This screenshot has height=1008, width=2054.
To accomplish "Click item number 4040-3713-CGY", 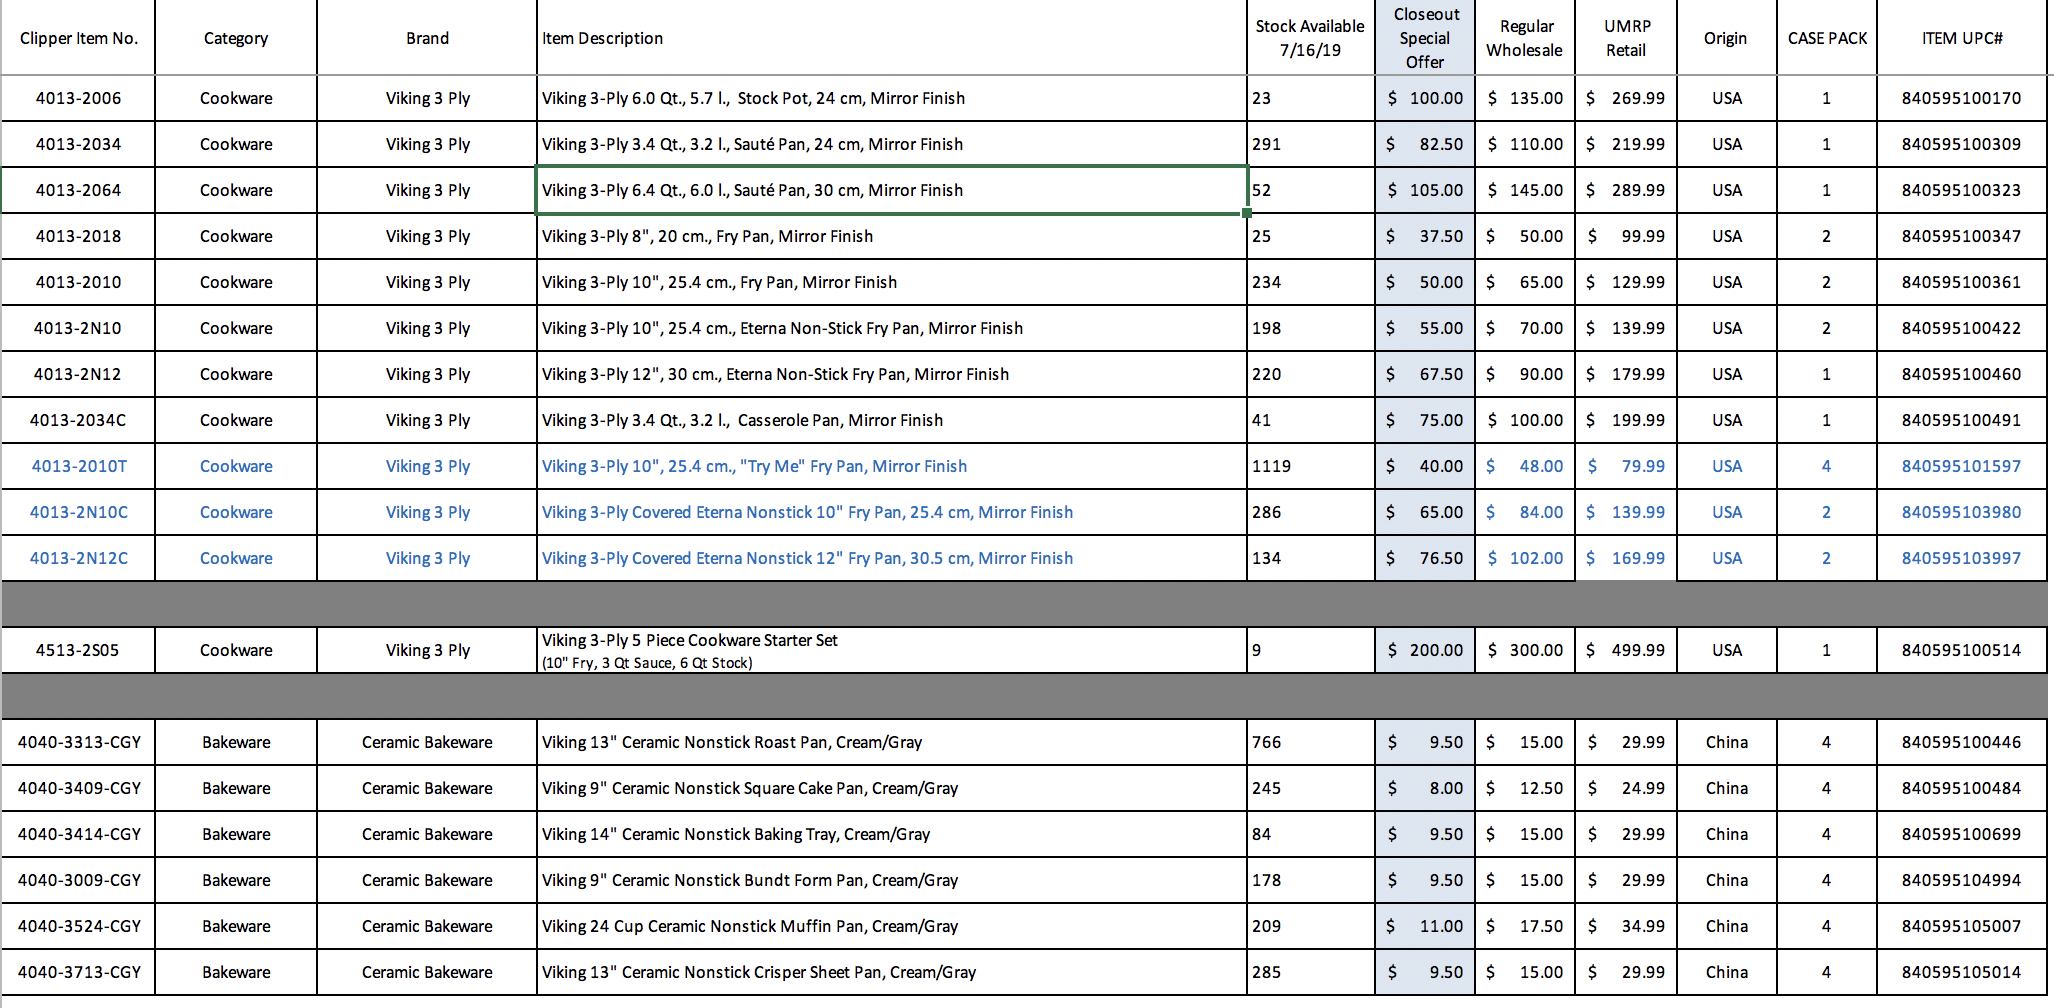I will point(79,972).
